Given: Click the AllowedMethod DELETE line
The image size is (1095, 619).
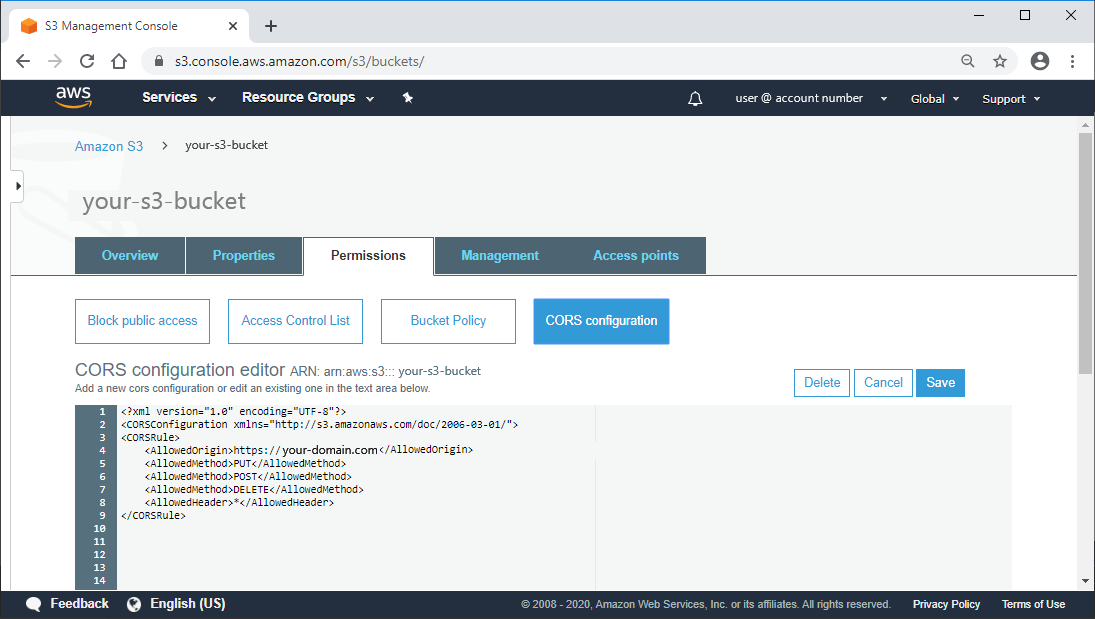Looking at the screenshot, I should tap(254, 490).
